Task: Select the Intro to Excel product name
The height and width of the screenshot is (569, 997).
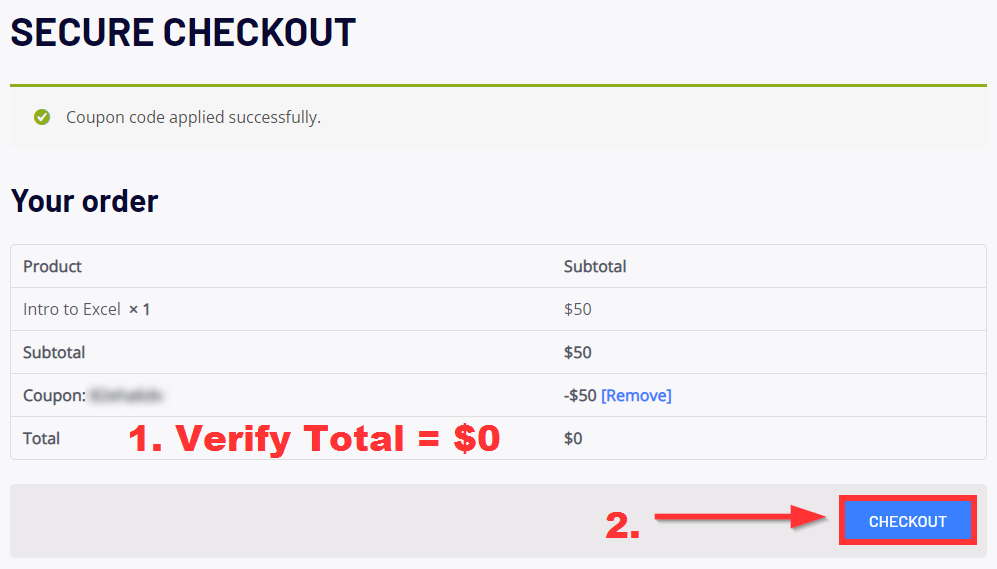Action: [x=72, y=310]
